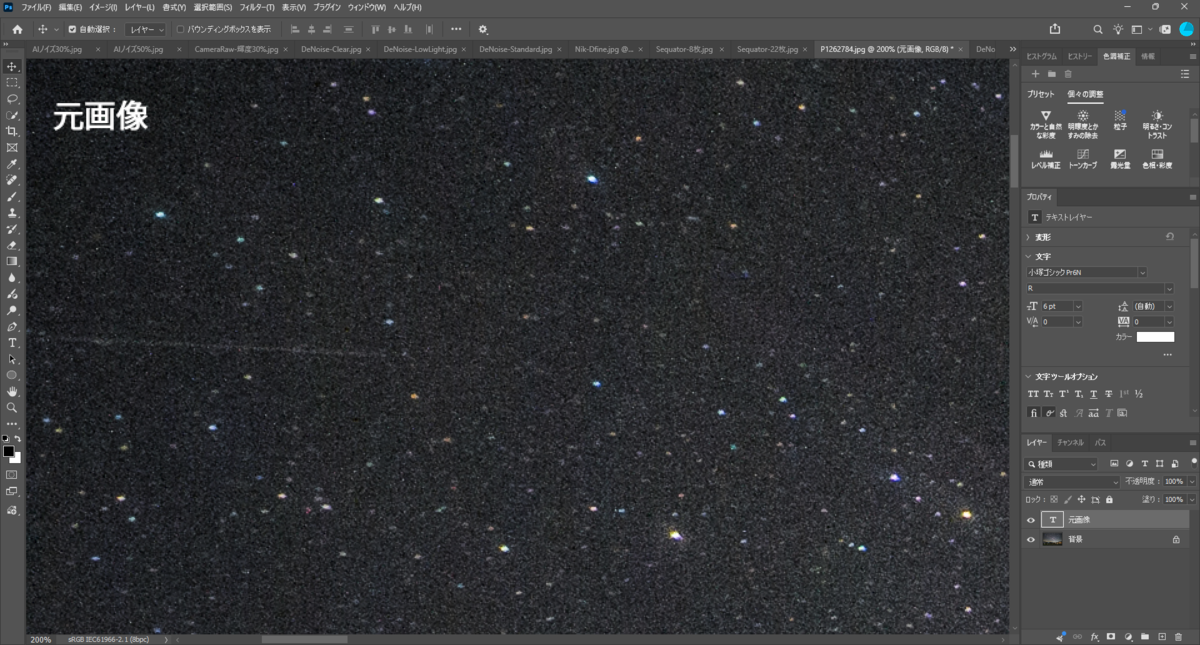Open the ファイル(F) menu
Screen dimensions: 1200x645
36,7
